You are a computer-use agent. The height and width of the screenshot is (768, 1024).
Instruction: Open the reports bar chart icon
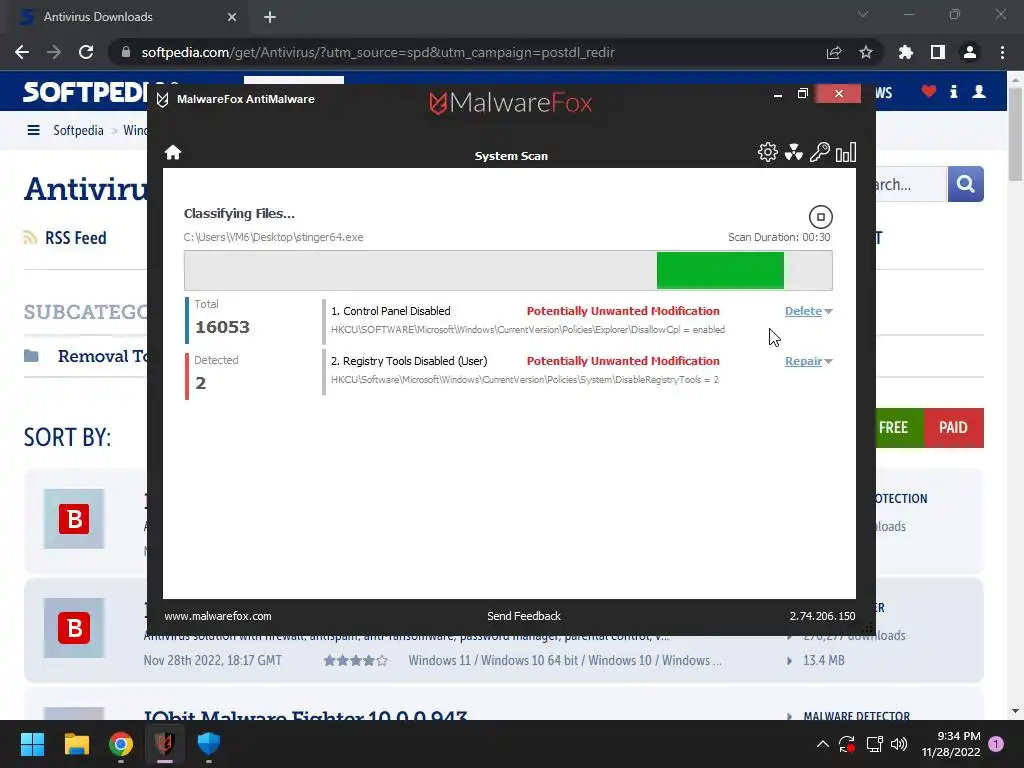(846, 152)
